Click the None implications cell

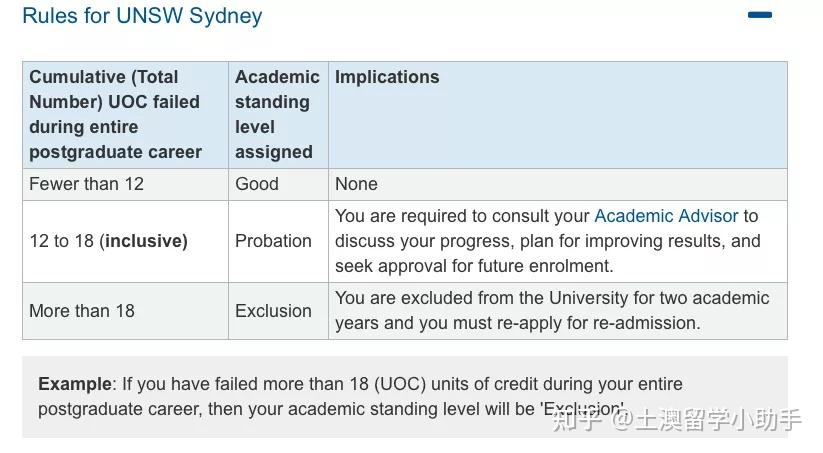pos(357,184)
